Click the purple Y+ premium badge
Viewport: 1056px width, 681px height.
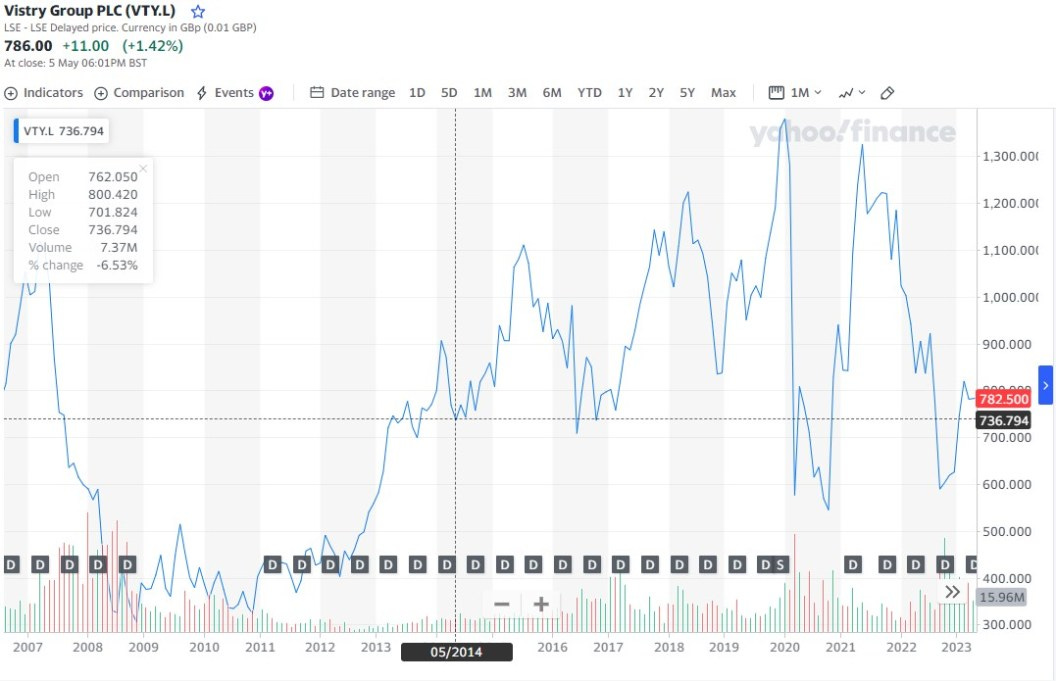[267, 94]
